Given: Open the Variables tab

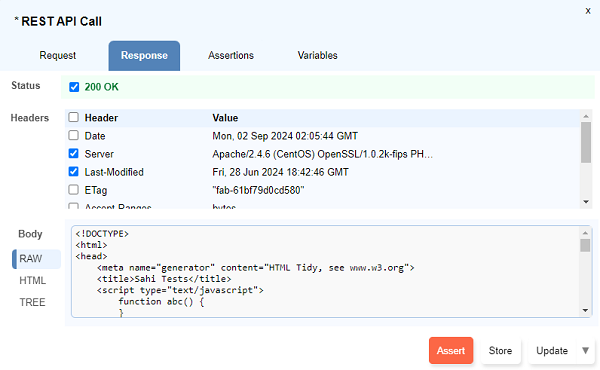Looking at the screenshot, I should 318,55.
